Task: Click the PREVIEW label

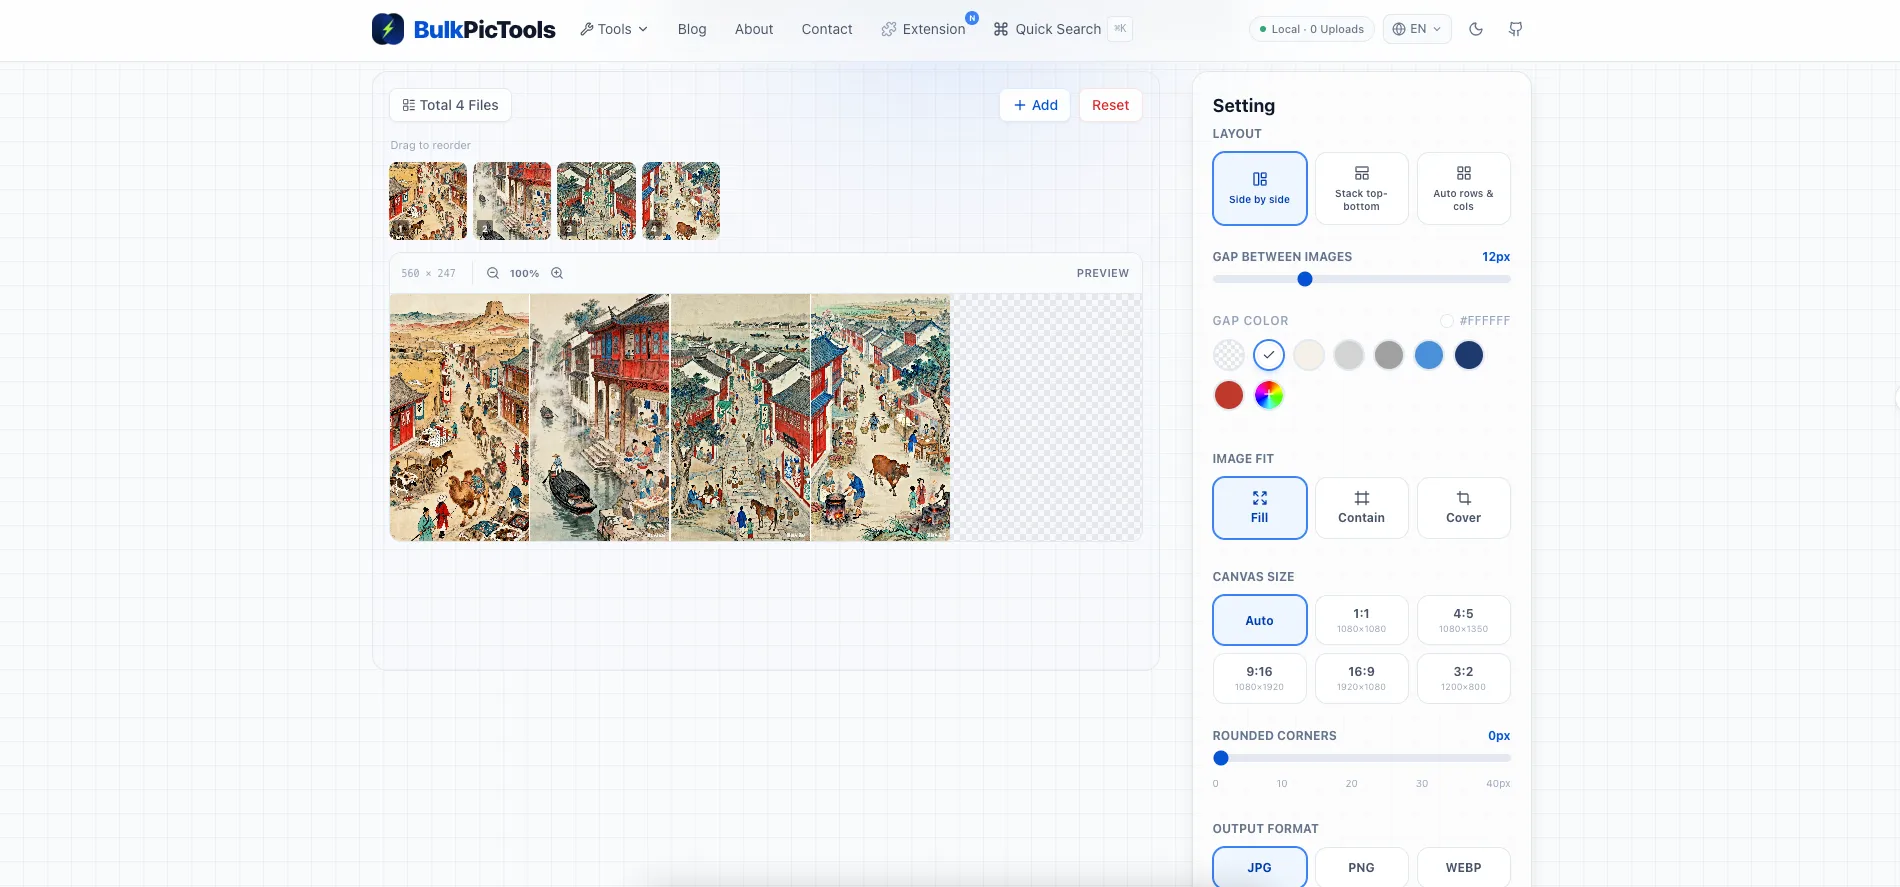Action: tap(1103, 273)
